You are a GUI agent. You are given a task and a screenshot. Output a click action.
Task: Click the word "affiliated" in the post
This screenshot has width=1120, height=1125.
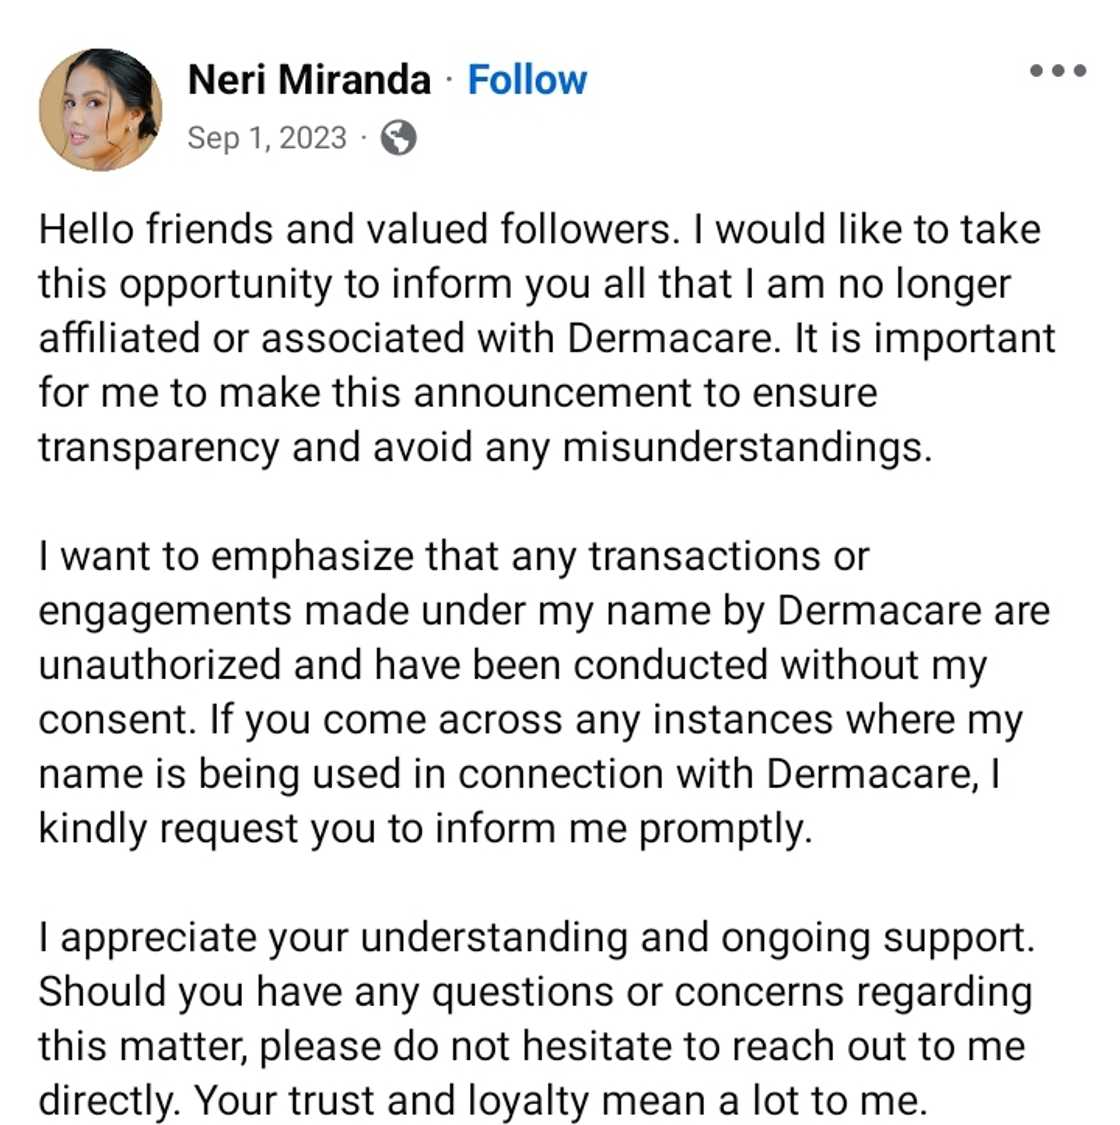coord(118,338)
